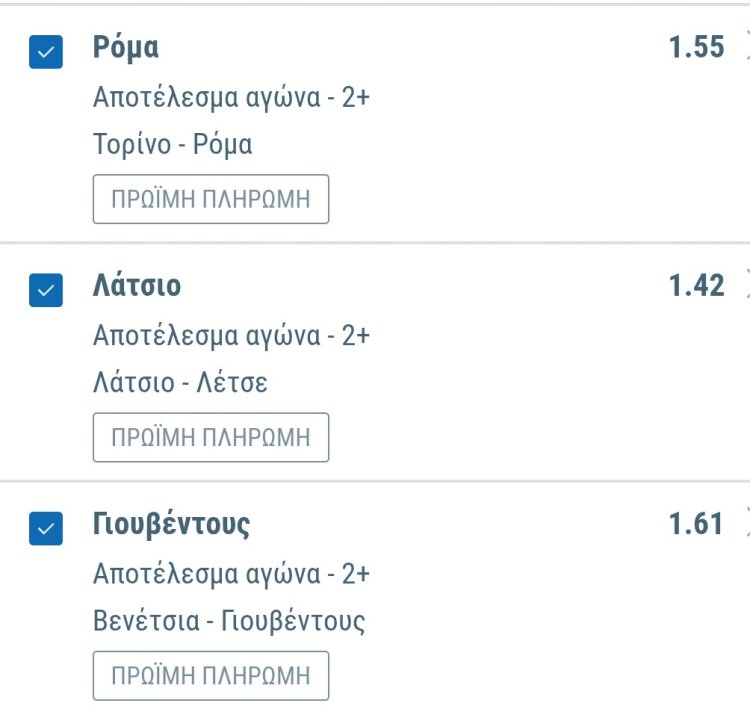Click ΠΡΩΪΜΗ ΠΛΗΡΩΜΗ under Τορίνο - Ρόμα
The image size is (750, 712).
point(210,199)
